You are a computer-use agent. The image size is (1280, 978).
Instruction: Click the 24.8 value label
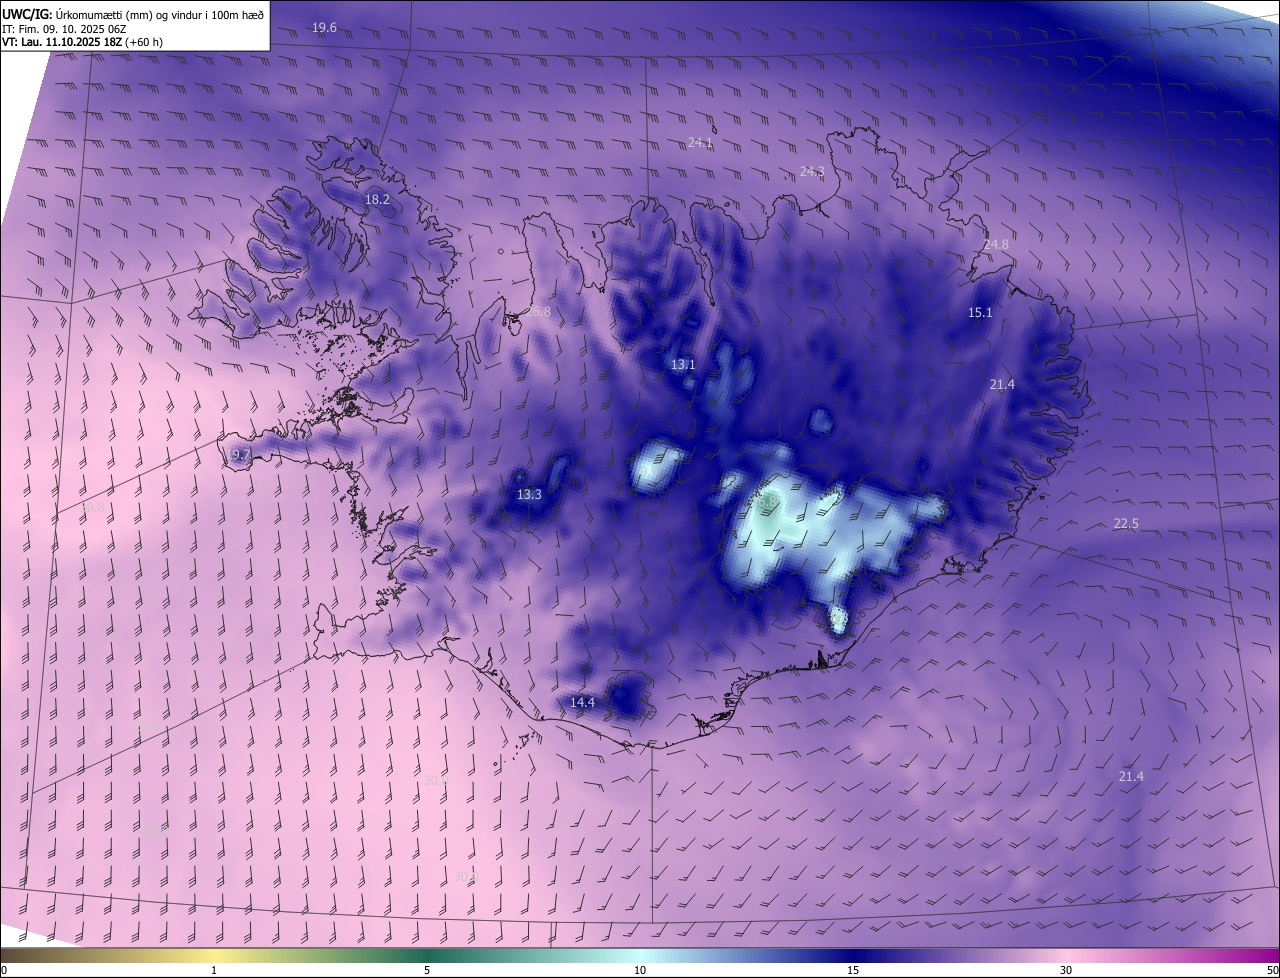[996, 245]
